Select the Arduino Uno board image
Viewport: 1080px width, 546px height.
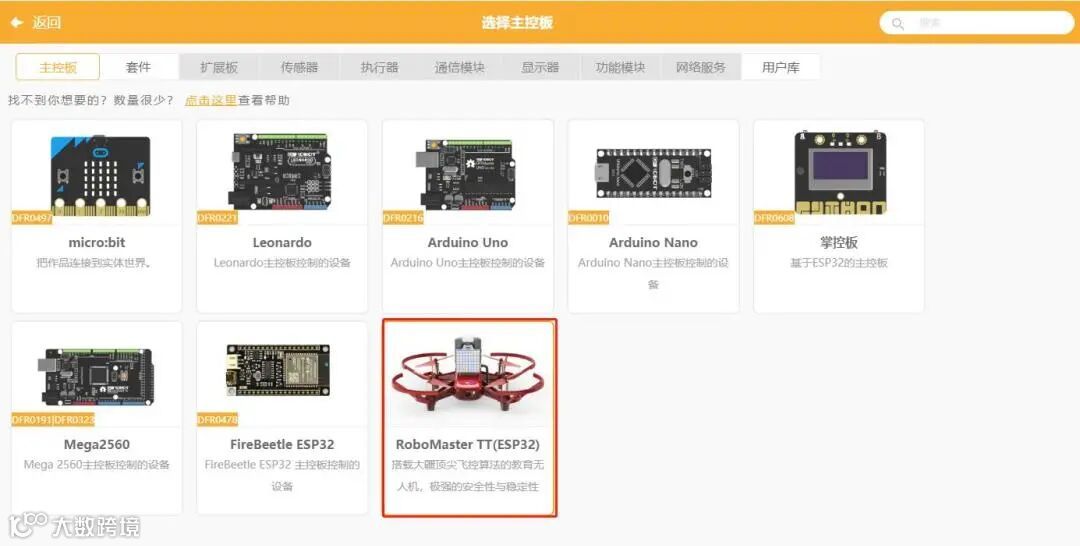point(466,172)
